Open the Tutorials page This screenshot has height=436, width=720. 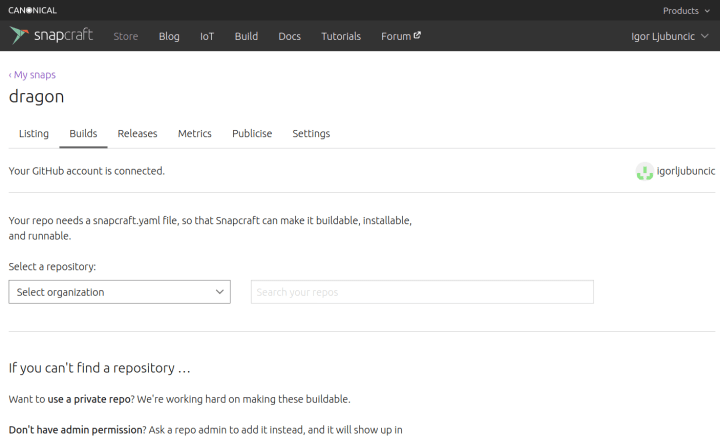[341, 36]
